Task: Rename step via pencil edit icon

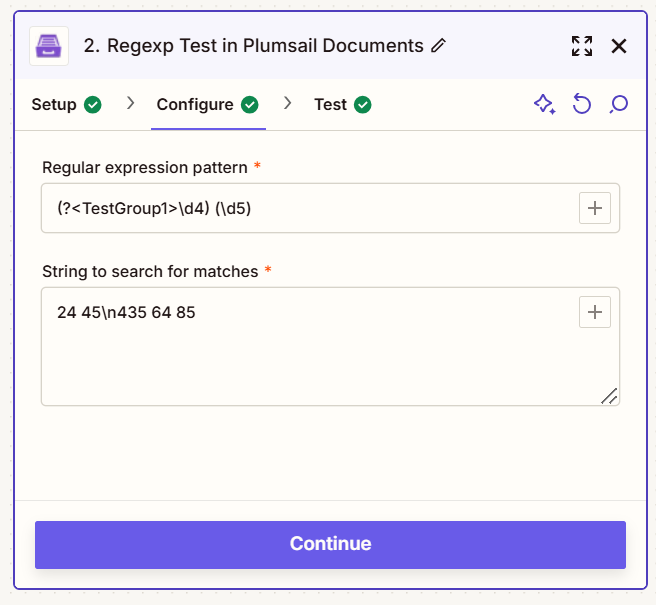Action: click(438, 45)
